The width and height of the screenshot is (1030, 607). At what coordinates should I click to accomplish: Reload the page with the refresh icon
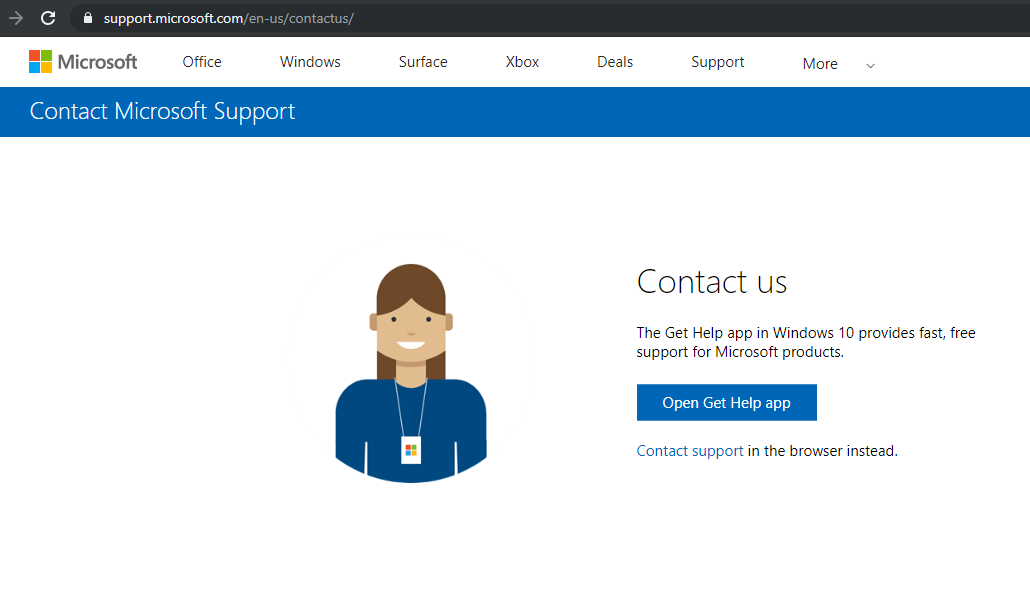[48, 18]
